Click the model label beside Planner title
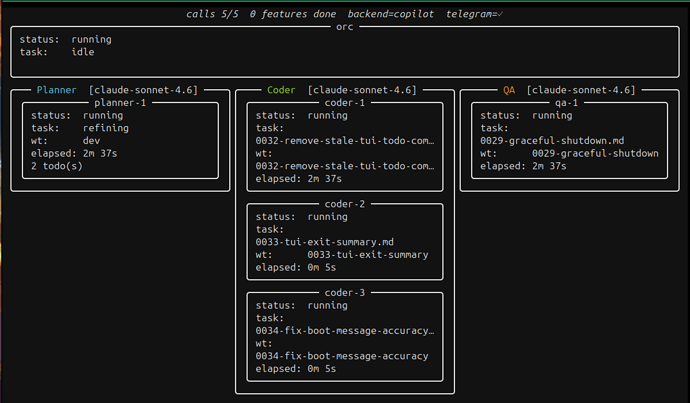Screen dimensions: 690x403 [x=143, y=90]
